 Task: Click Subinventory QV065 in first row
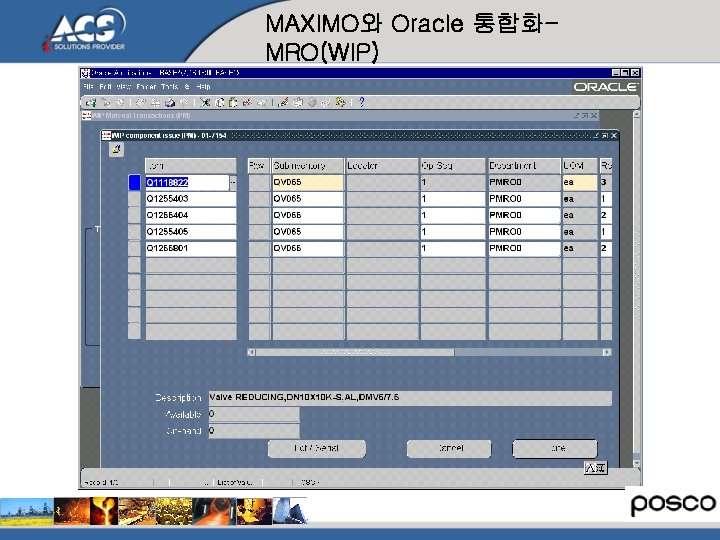308,182
